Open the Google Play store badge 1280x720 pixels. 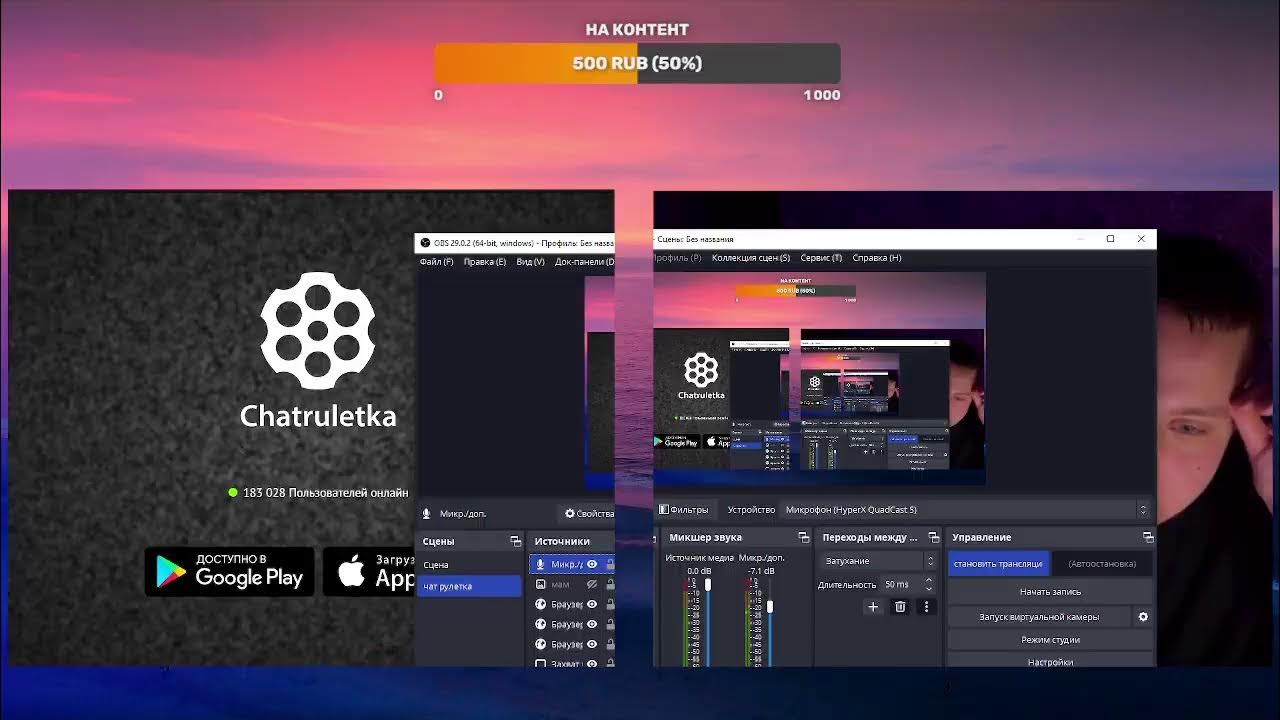(x=229, y=572)
